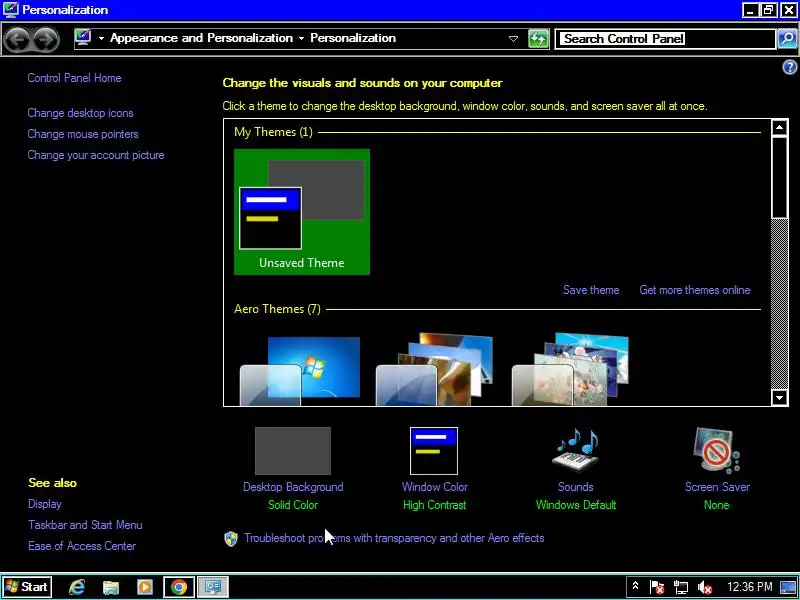Click the Screen Saver text label
The height and width of the screenshot is (600, 800).
(717, 487)
